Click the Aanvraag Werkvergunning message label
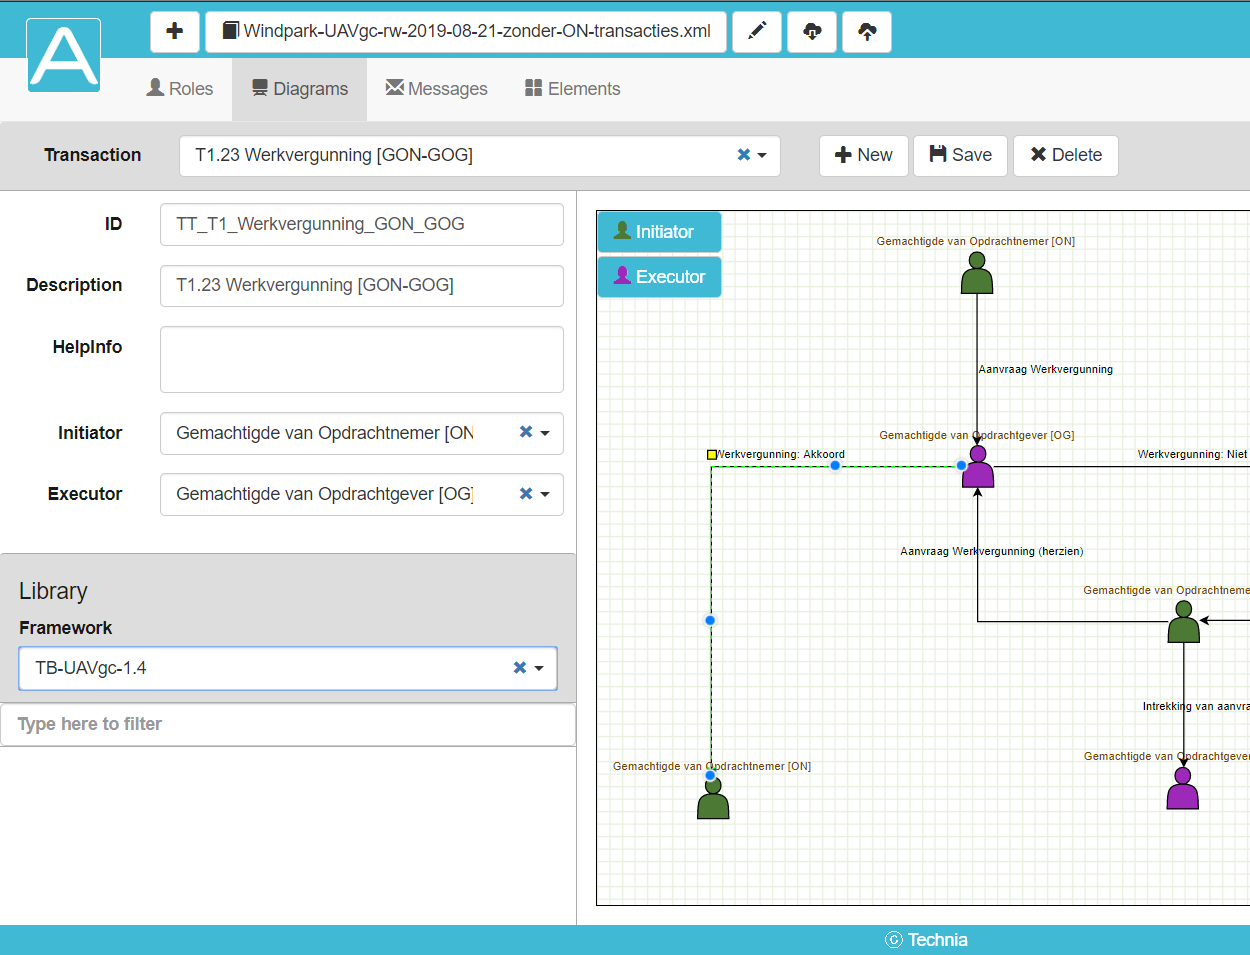The image size is (1250, 955). click(1045, 369)
